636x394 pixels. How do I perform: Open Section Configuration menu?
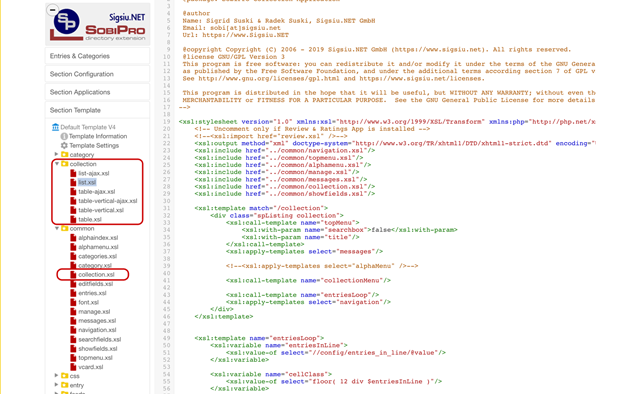click(x=97, y=74)
